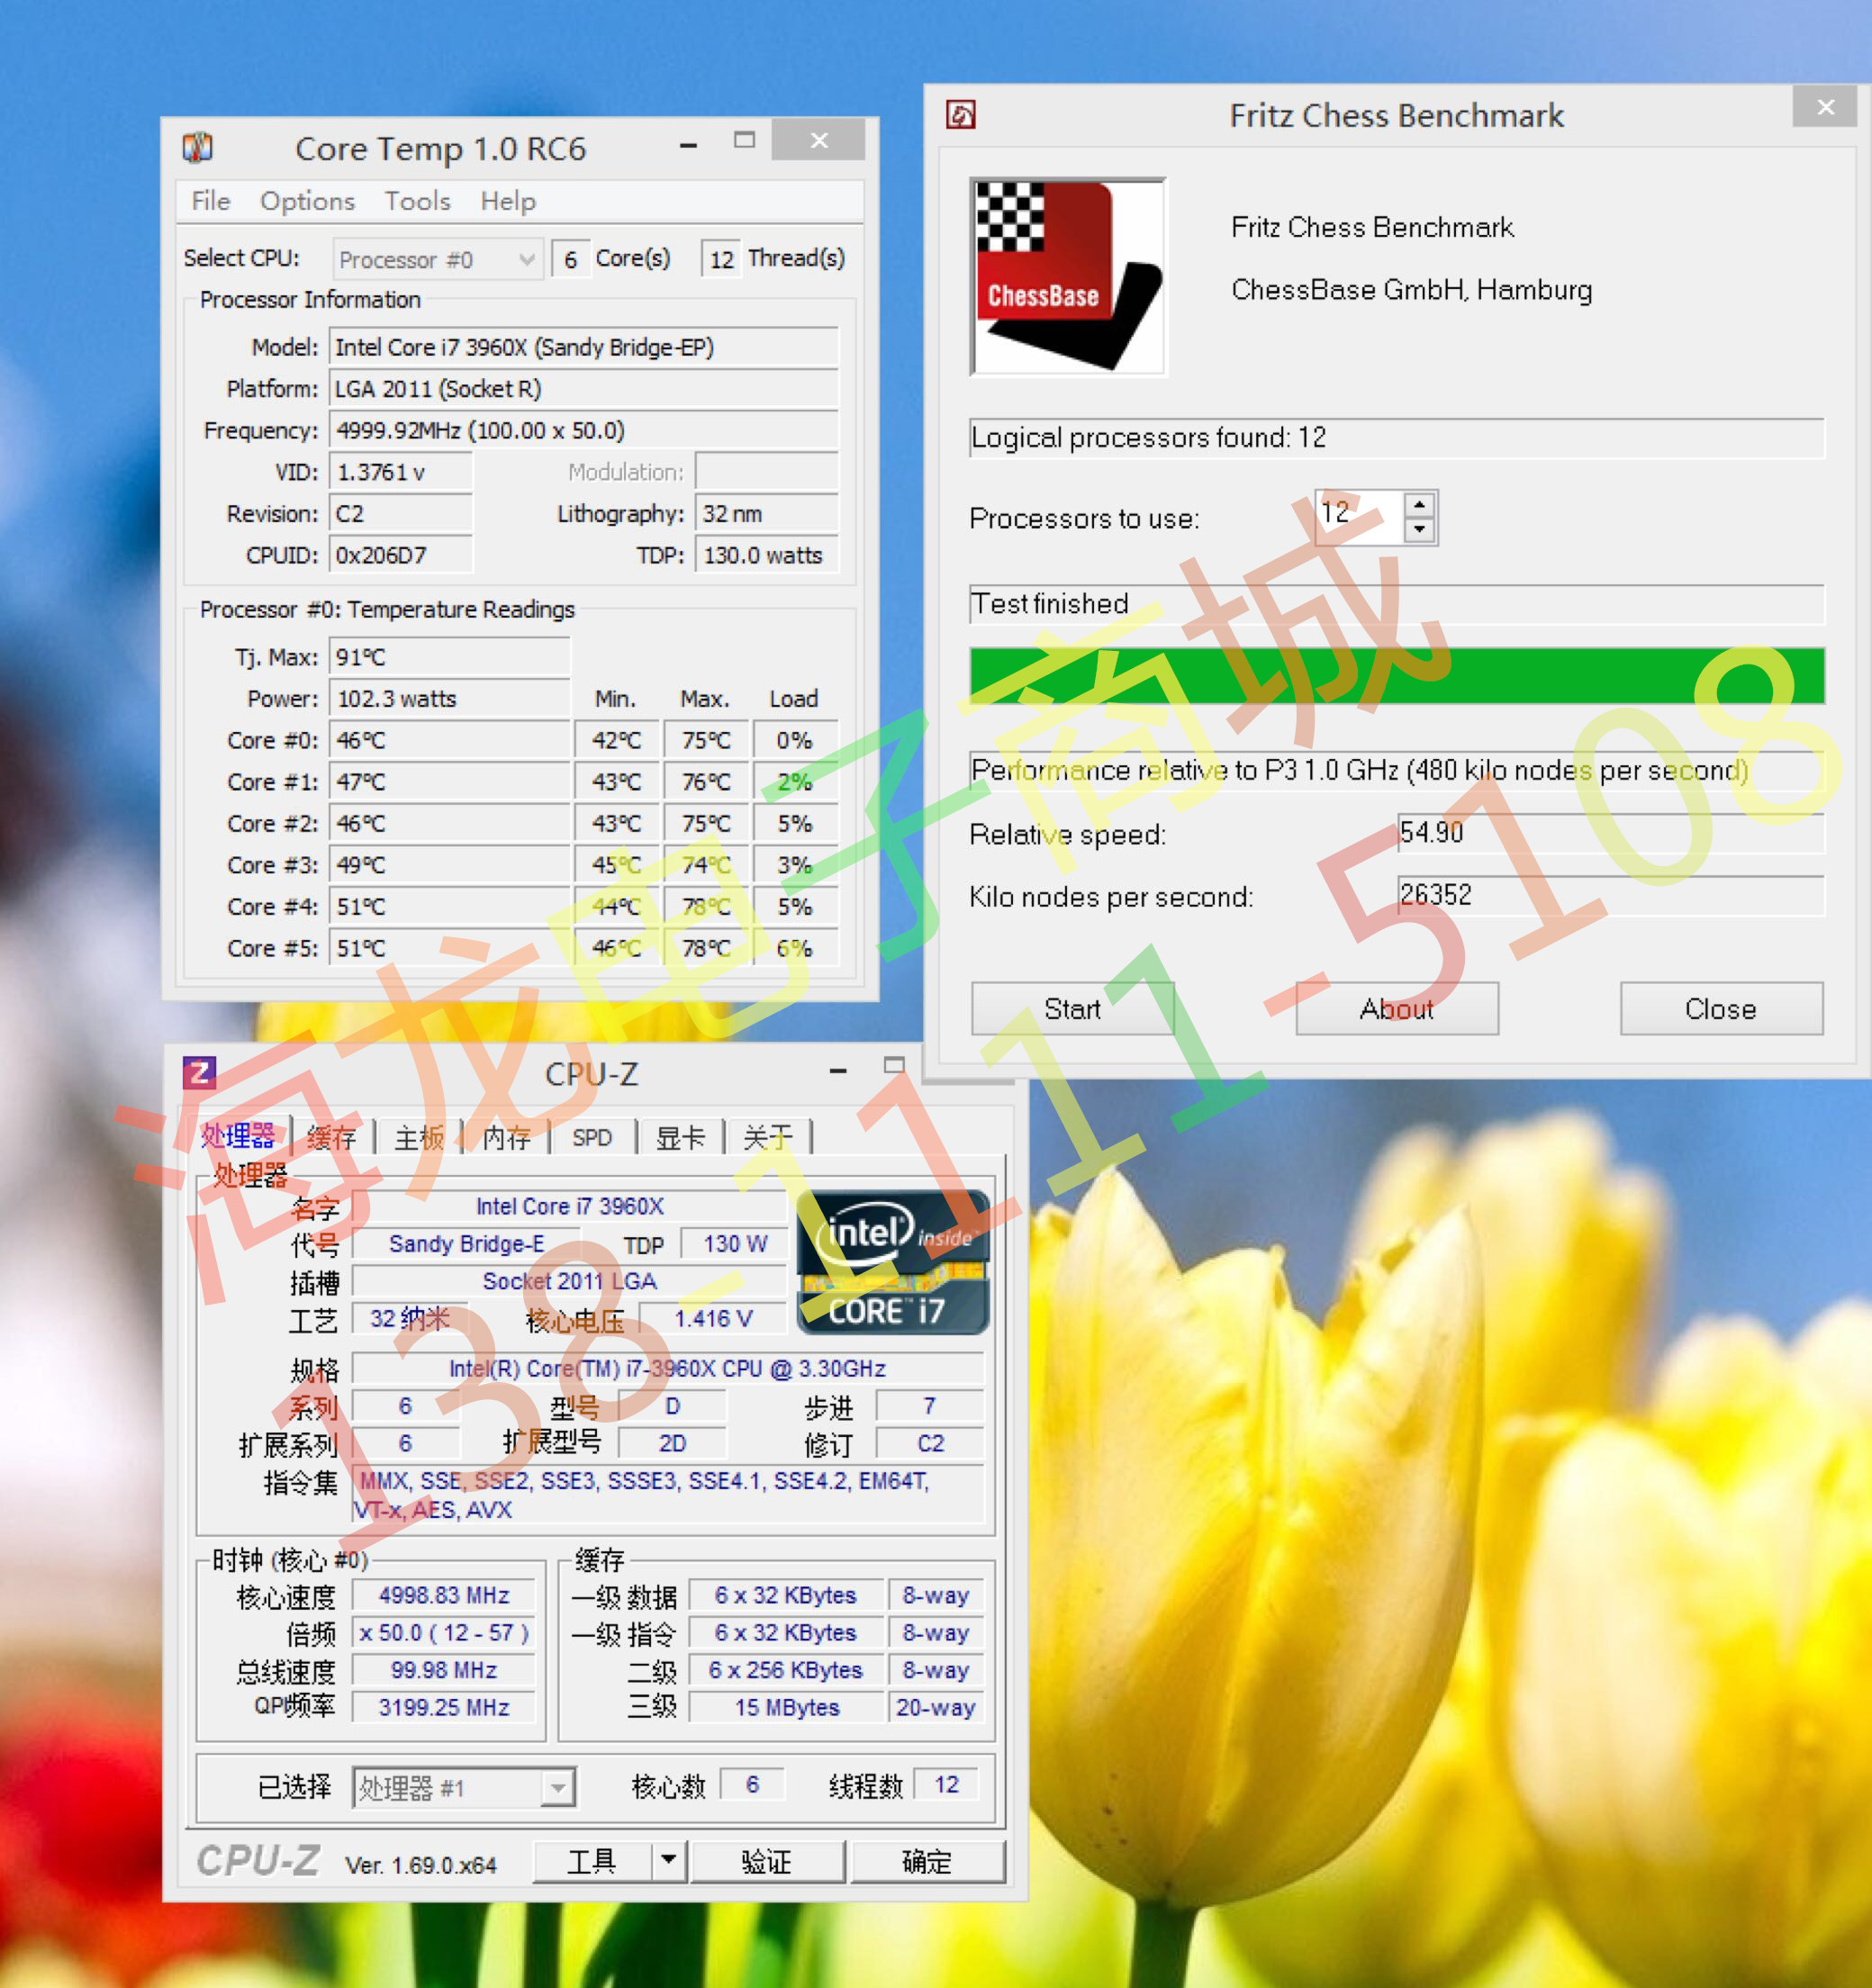Click the 验证 validate button
This screenshot has width=1872, height=1988.
767,1861
